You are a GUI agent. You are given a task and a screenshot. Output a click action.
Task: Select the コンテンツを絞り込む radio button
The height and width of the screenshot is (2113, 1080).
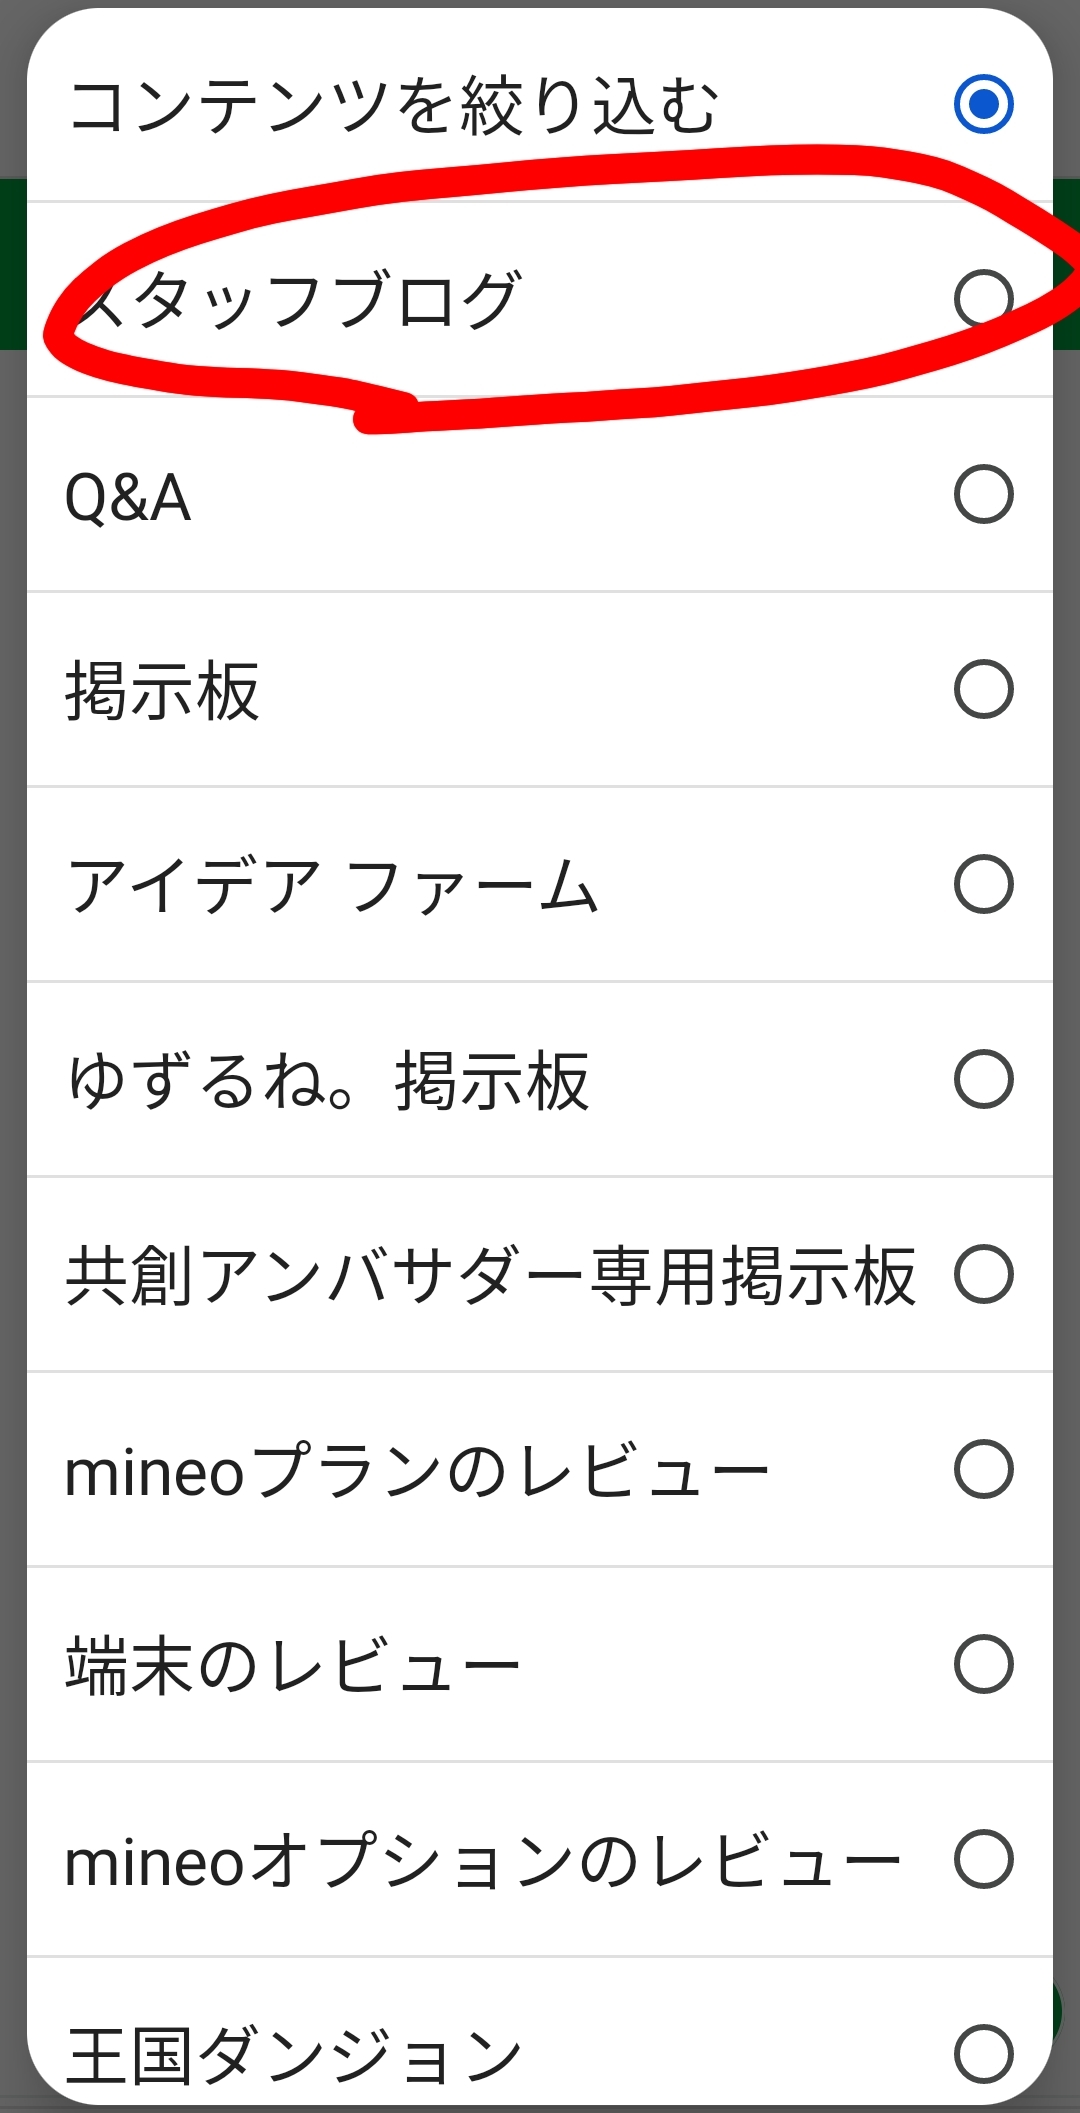click(984, 103)
